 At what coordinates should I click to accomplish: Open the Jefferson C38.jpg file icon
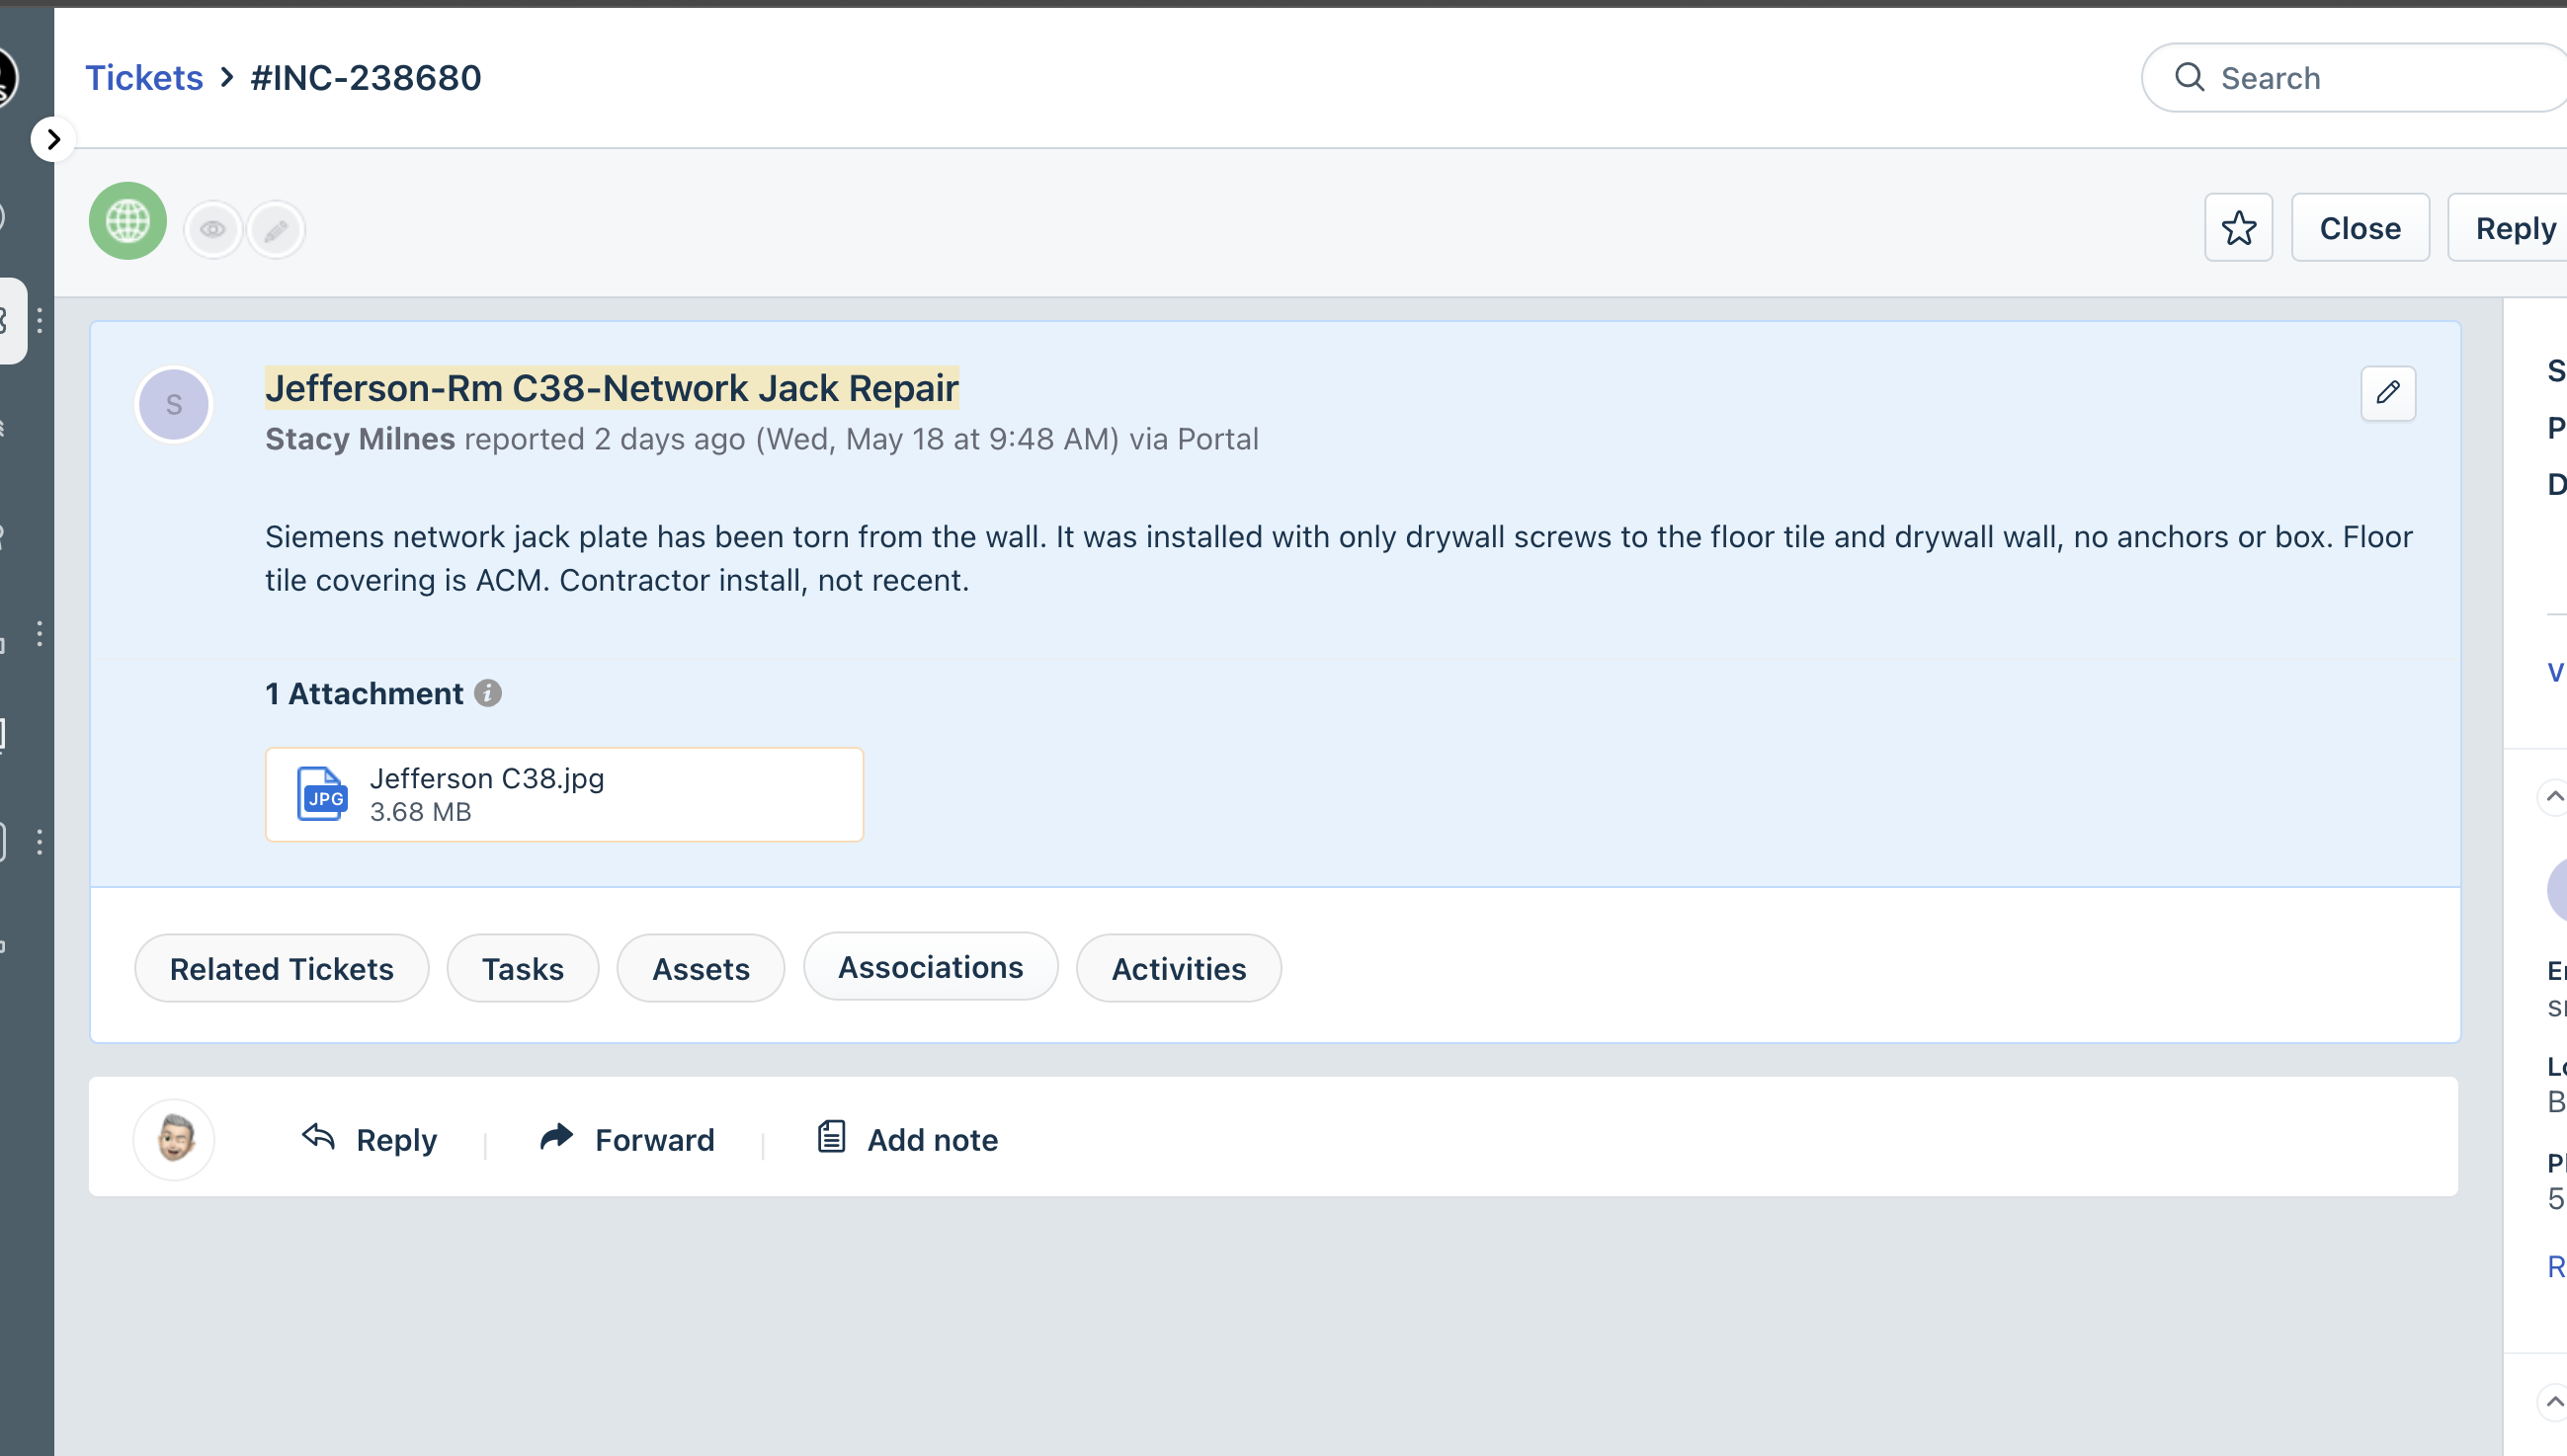tap(321, 795)
